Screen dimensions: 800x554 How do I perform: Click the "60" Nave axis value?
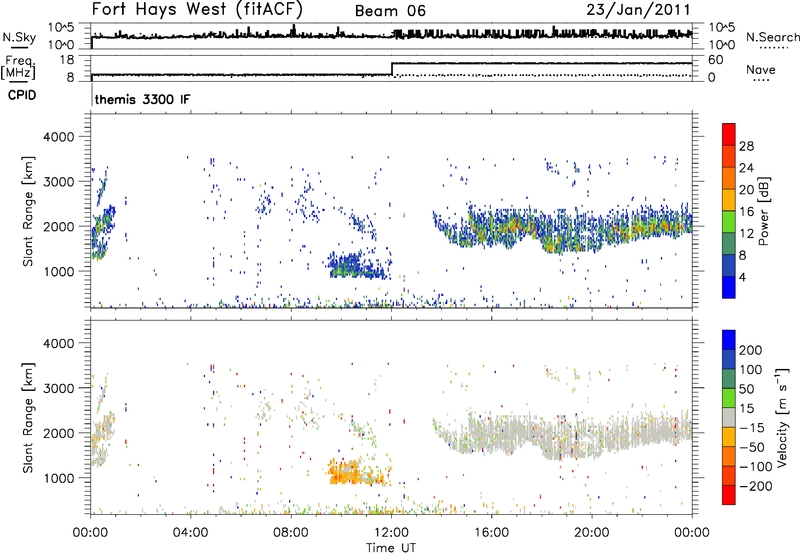tap(716, 60)
